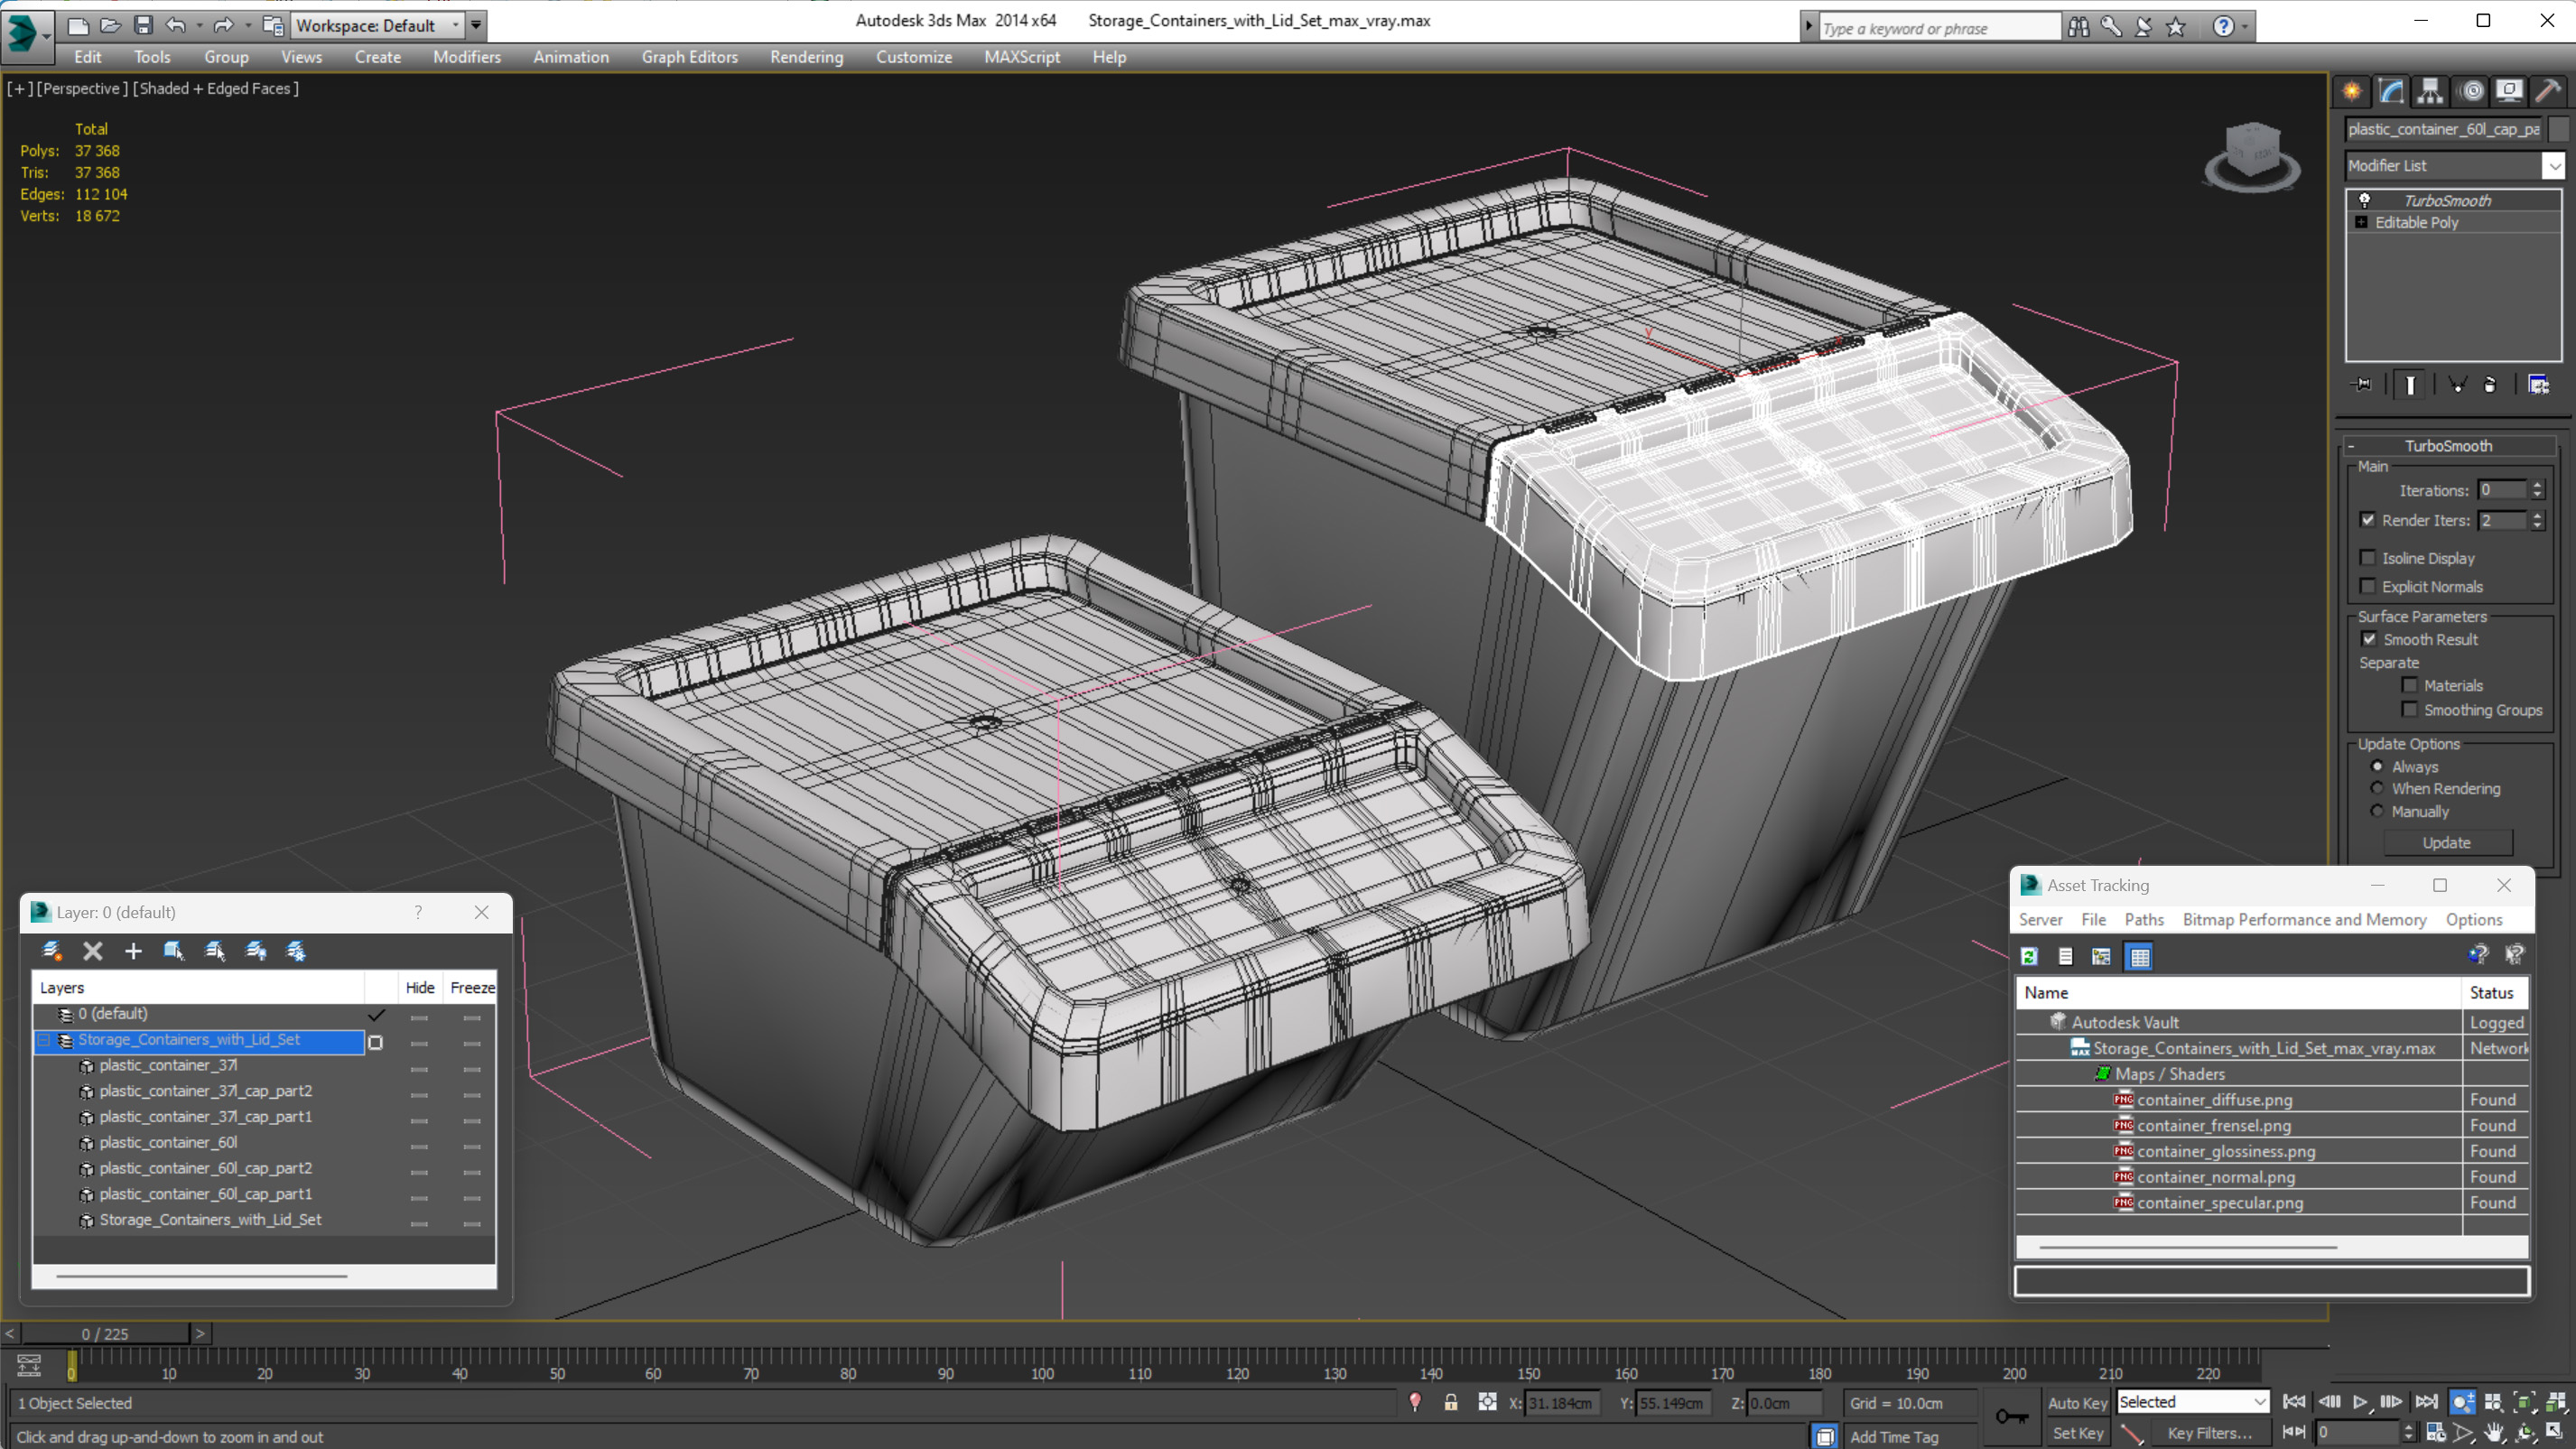Click Configure Modifier Sets icon
The width and height of the screenshot is (2576, 1449).
pyautogui.click(x=2538, y=384)
